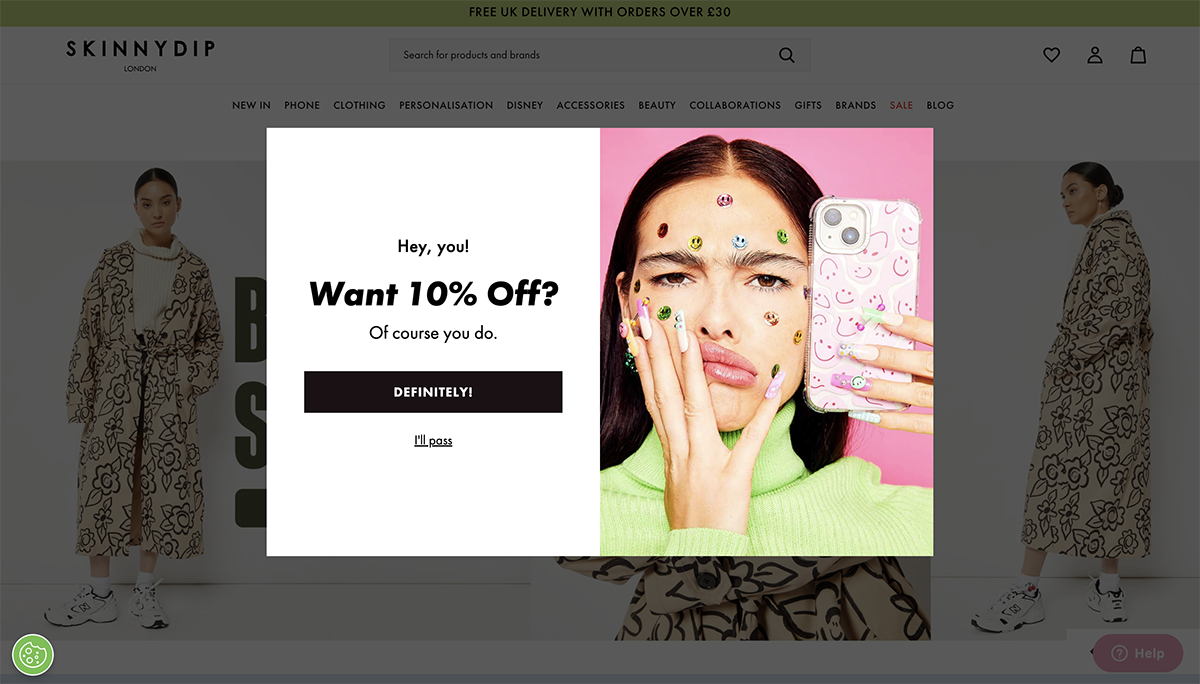The height and width of the screenshot is (684, 1200).
Task: Open the Help chat widget
Action: (1138, 653)
